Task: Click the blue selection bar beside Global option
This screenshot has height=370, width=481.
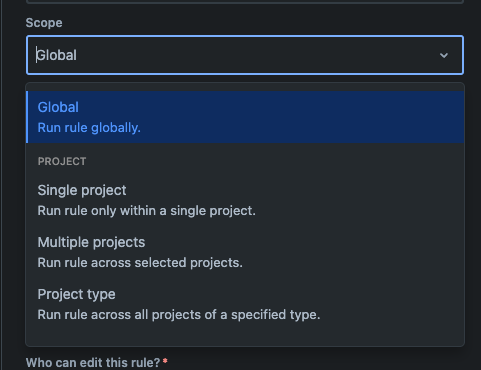Action: point(27,117)
